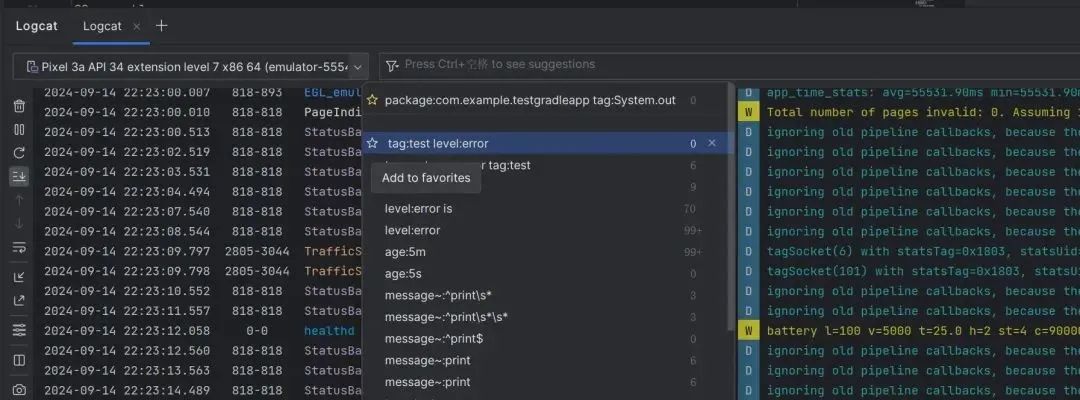Image resolution: width=1080 pixels, height=400 pixels.
Task: Star the tag:test level:error filter
Action: 373,143
